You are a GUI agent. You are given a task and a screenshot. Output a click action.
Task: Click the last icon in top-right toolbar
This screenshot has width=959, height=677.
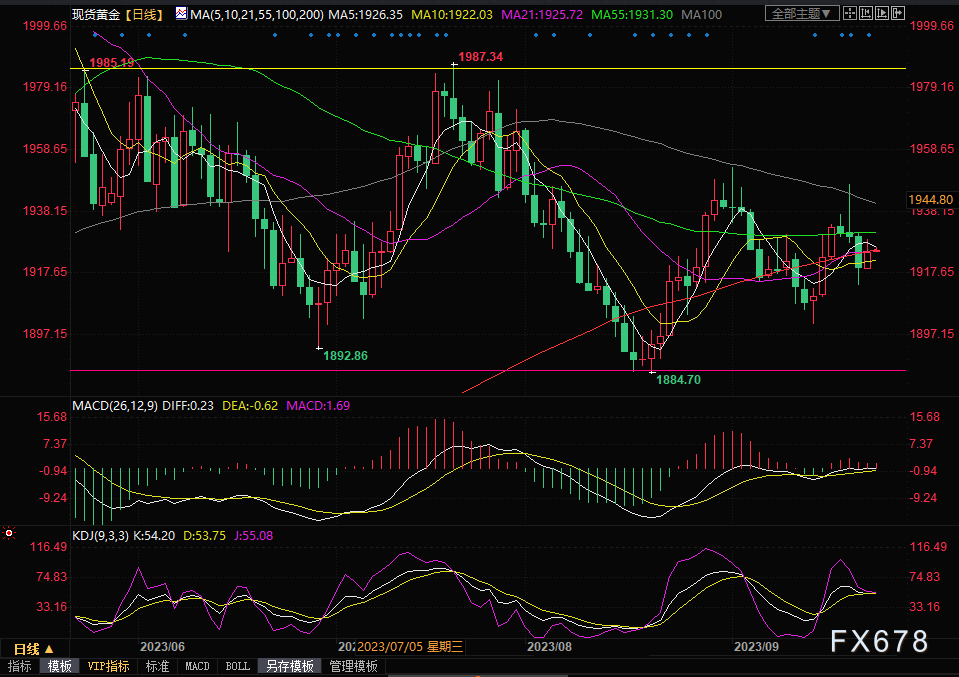click(x=900, y=14)
